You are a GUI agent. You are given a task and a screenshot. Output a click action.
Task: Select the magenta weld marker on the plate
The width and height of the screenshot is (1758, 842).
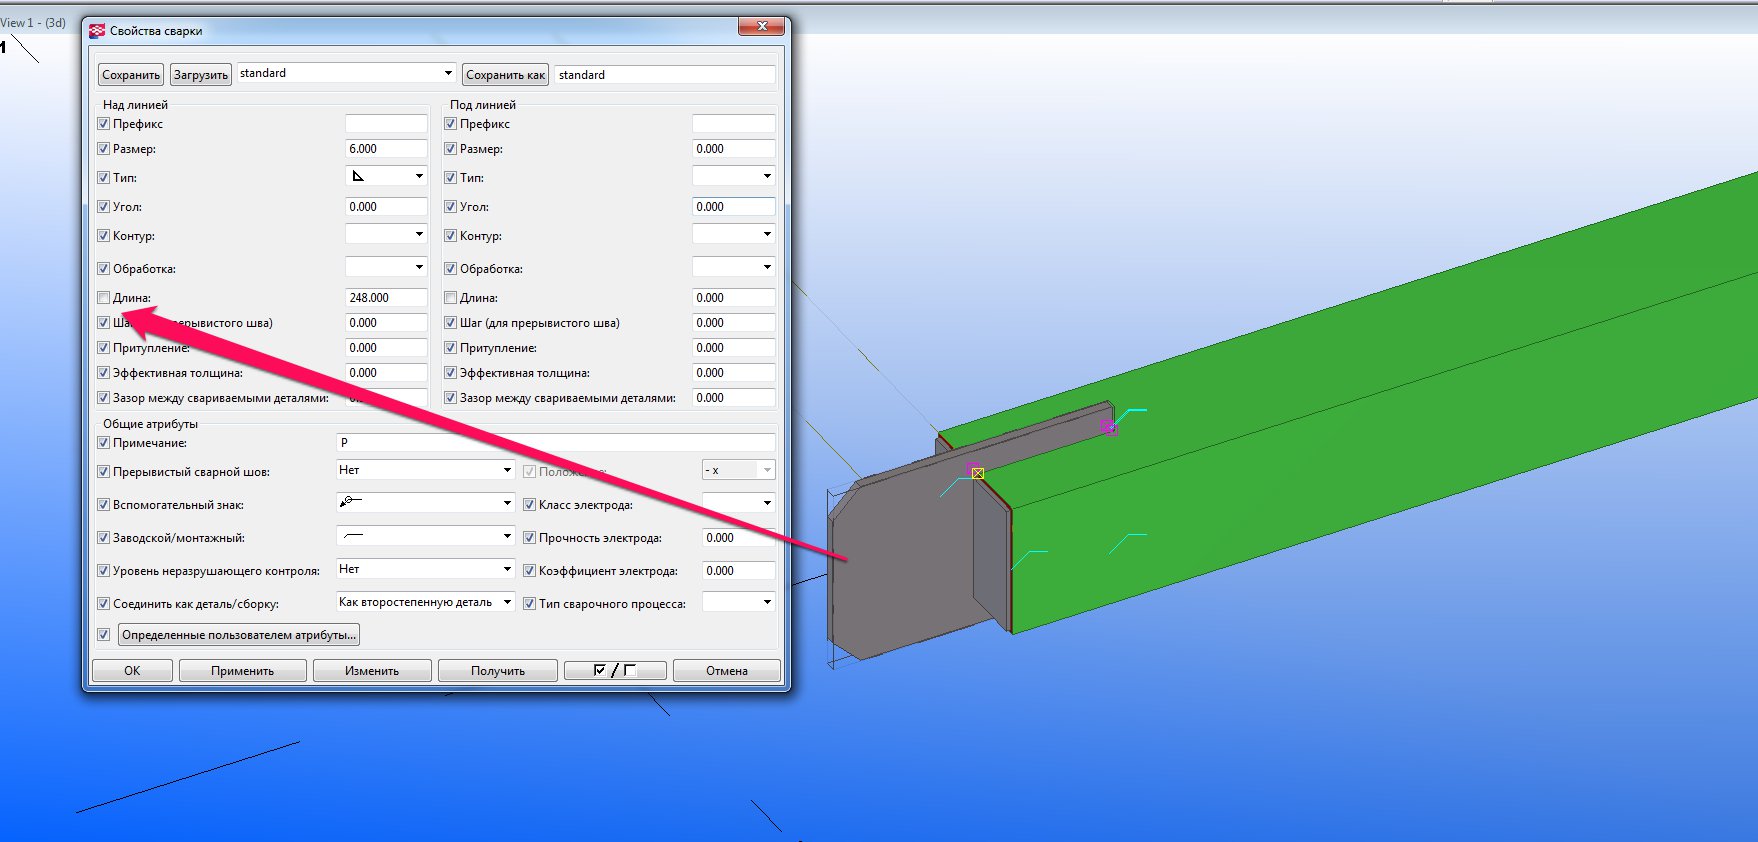1108,427
